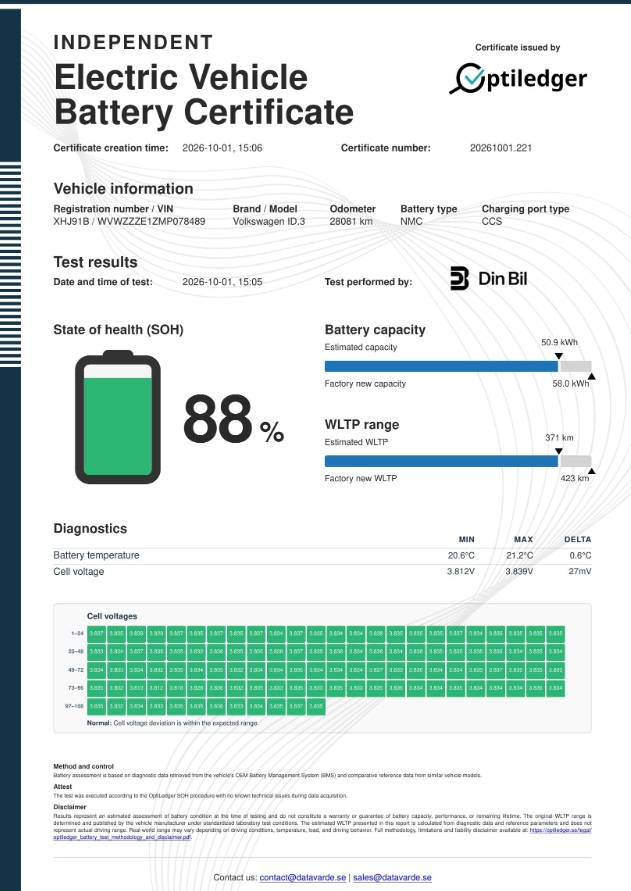Click the battery type value NMC
The image size is (631, 891).
(411, 221)
